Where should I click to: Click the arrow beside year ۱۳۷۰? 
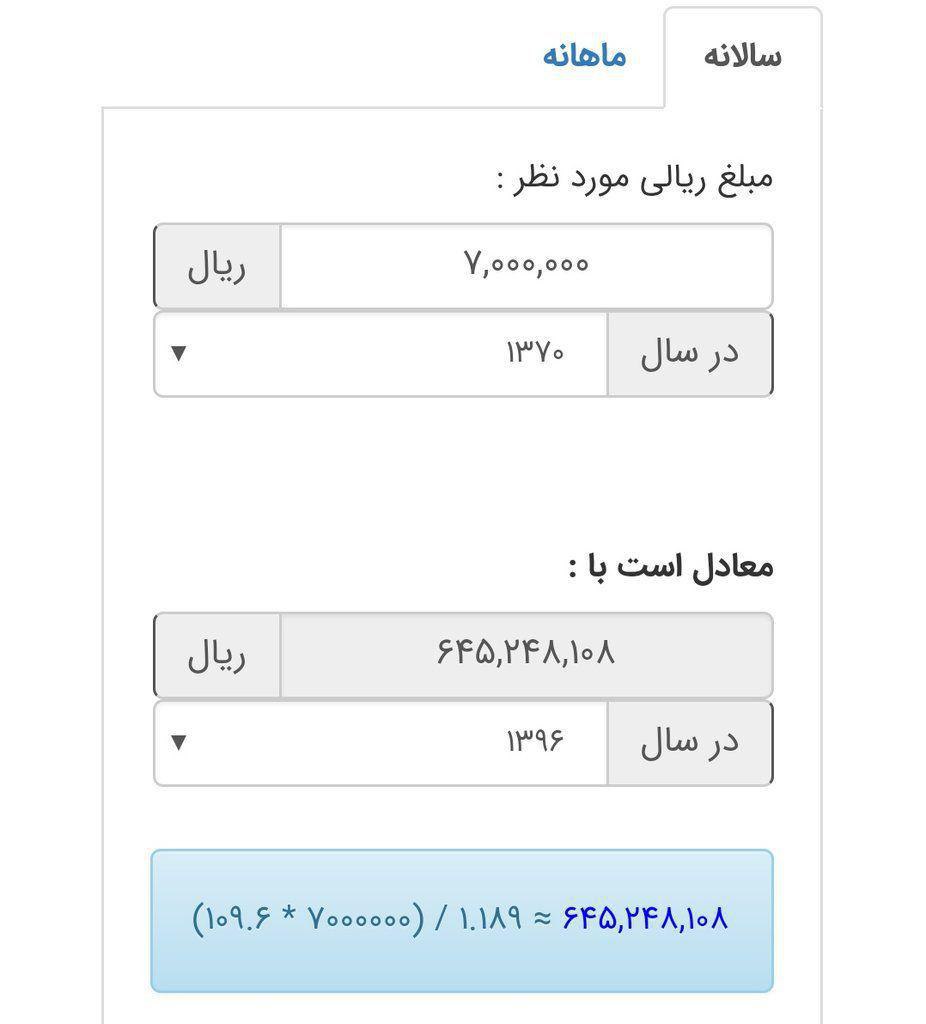[x=179, y=353]
